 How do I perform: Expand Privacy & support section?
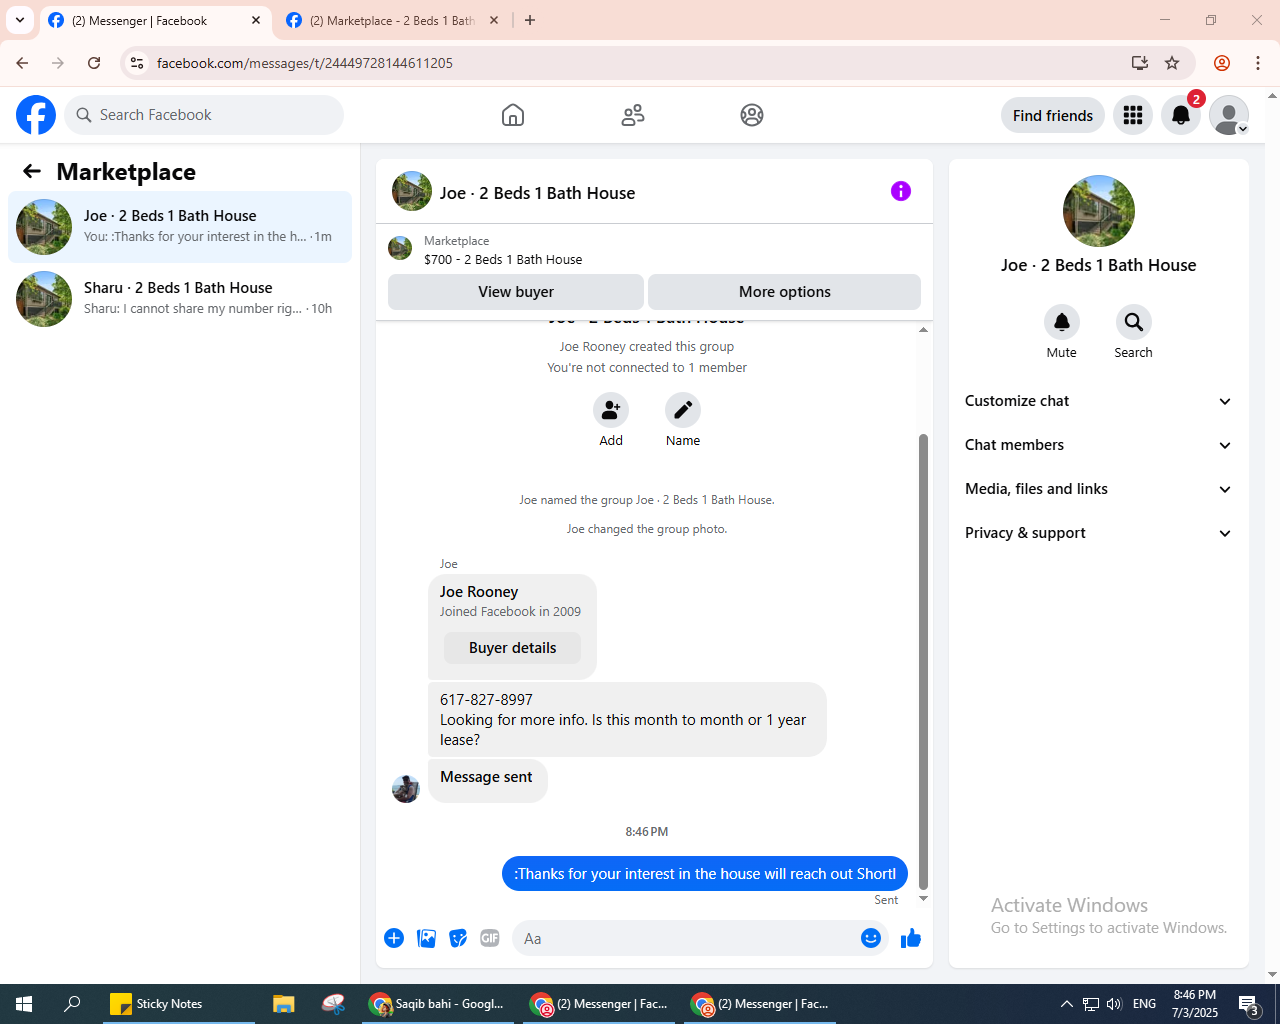tap(1098, 533)
